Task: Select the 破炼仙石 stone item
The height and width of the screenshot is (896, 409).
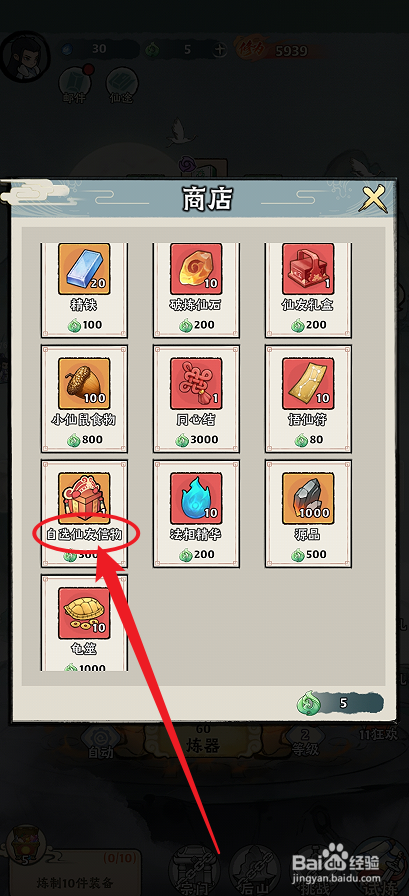Action: [196, 290]
